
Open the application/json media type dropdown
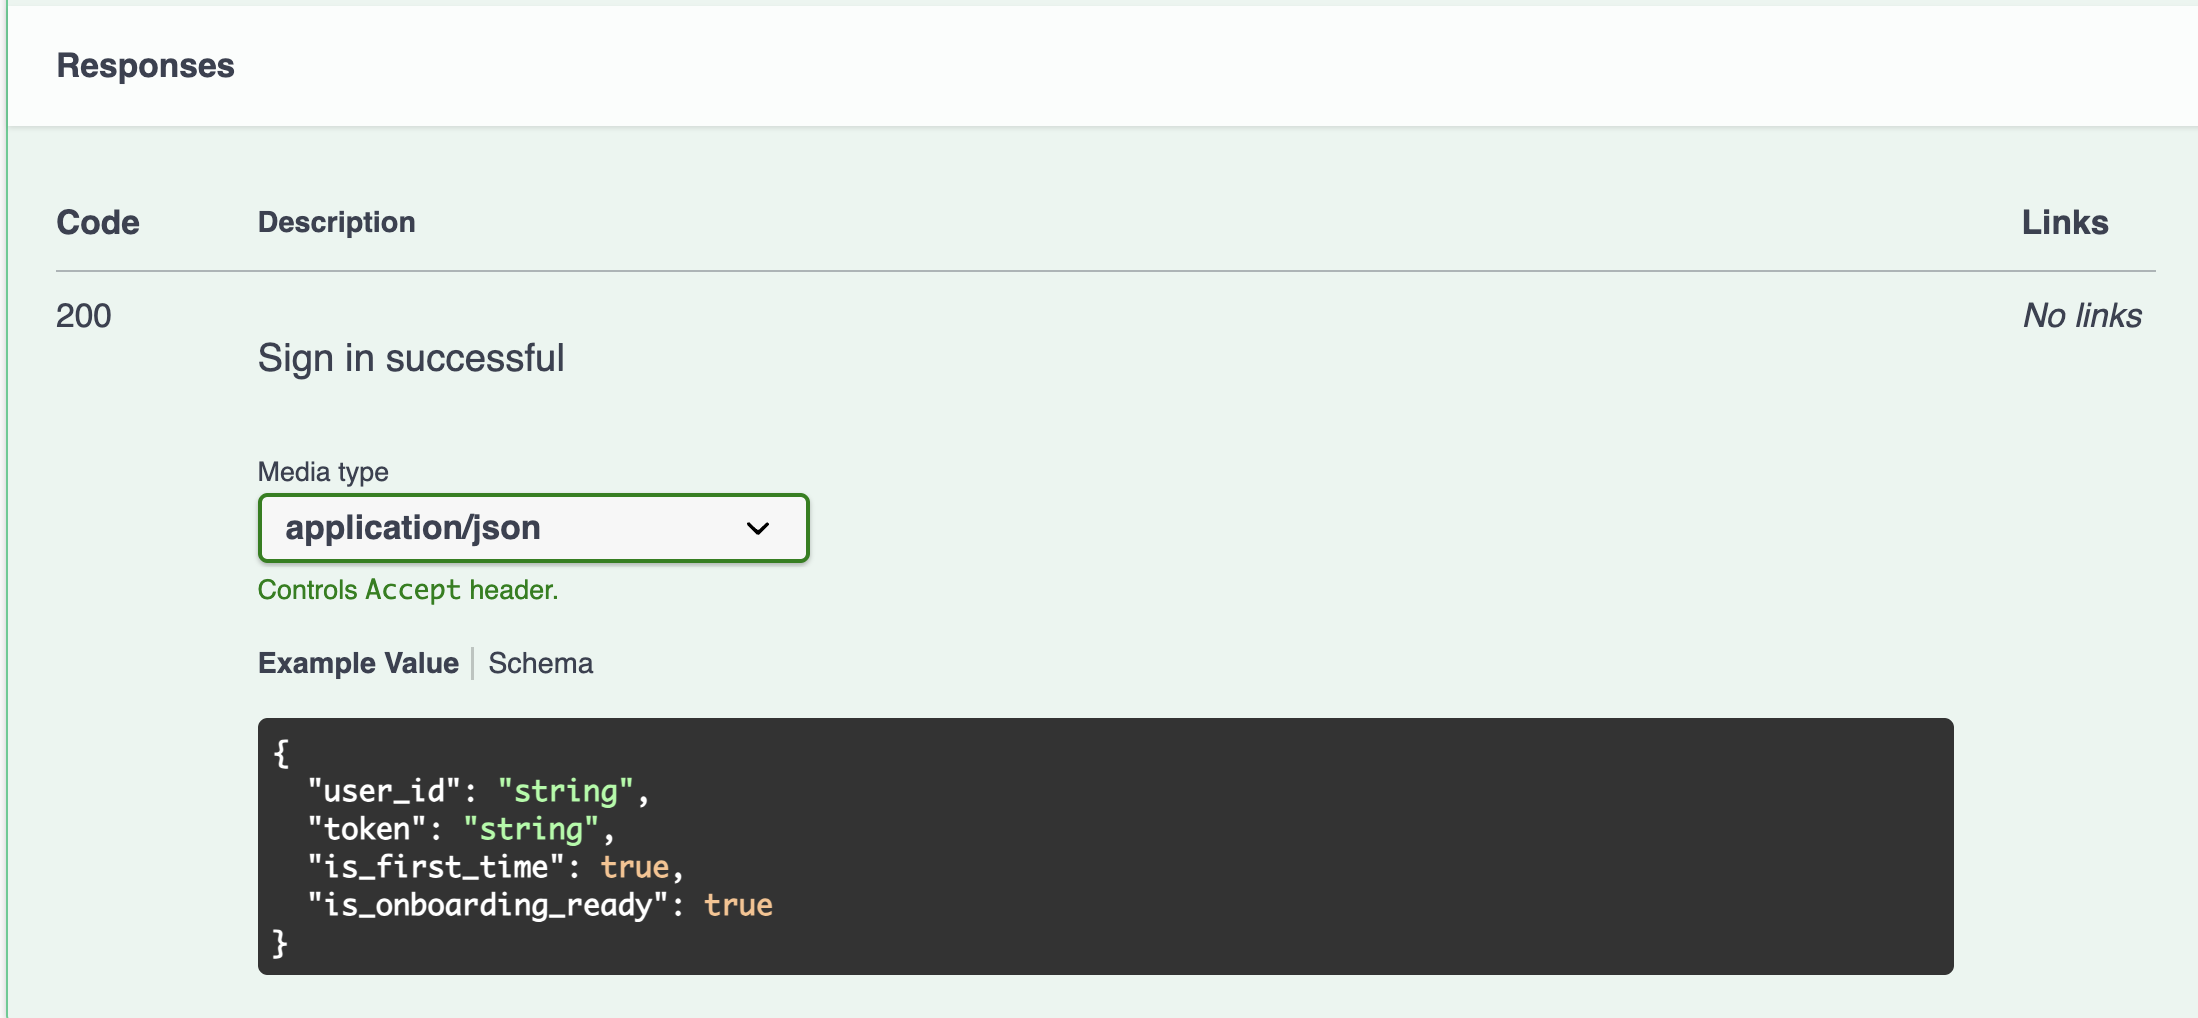(x=532, y=528)
